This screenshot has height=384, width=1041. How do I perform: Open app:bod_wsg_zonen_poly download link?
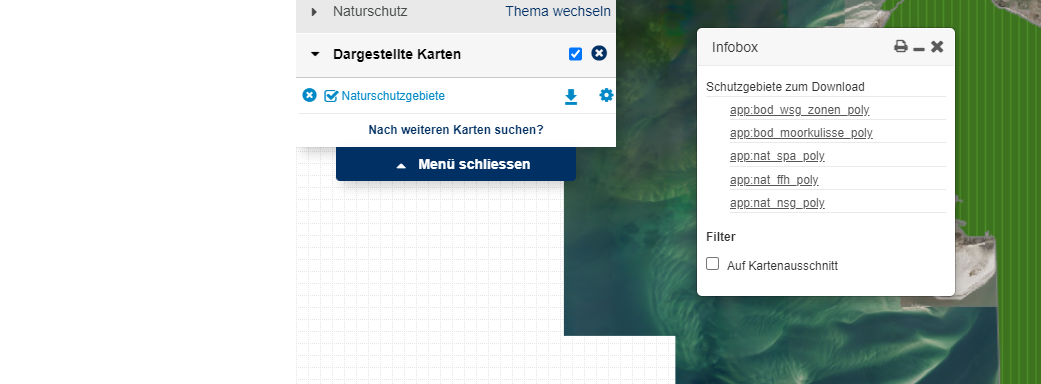click(799, 110)
